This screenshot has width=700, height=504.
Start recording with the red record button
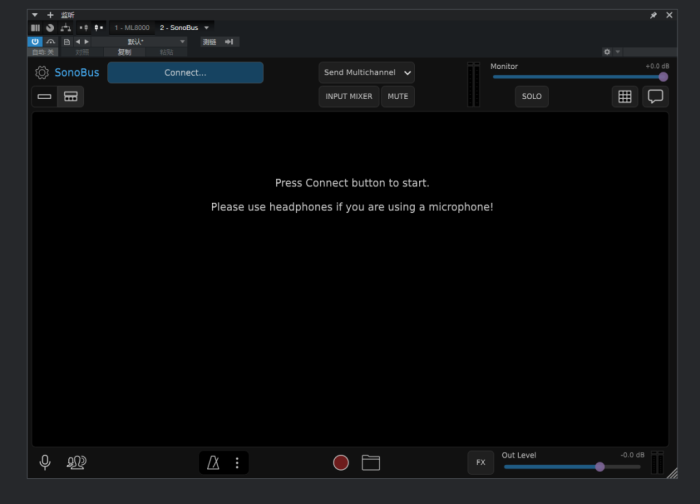(341, 462)
